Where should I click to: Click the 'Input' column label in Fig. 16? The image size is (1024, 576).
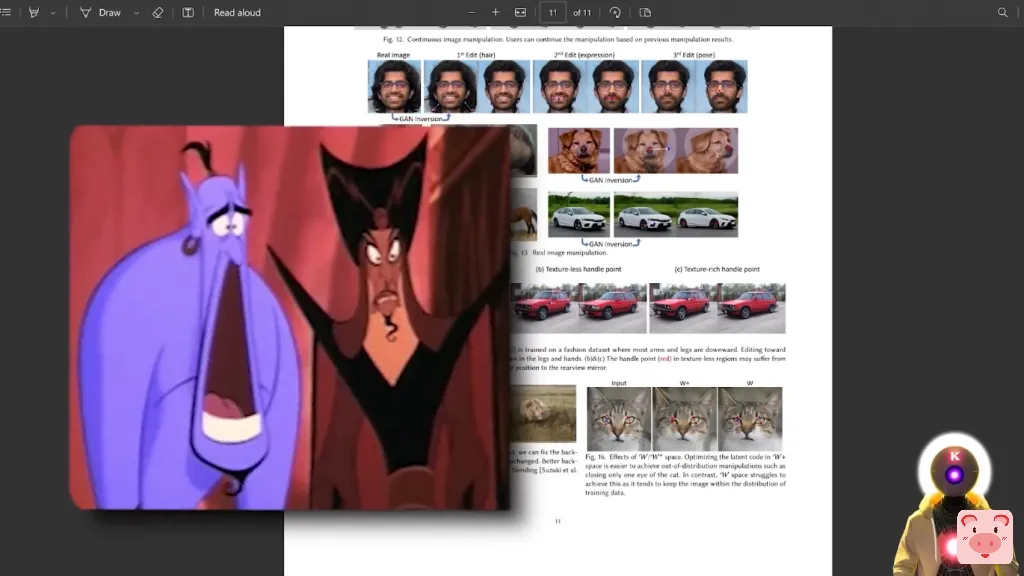(618, 383)
